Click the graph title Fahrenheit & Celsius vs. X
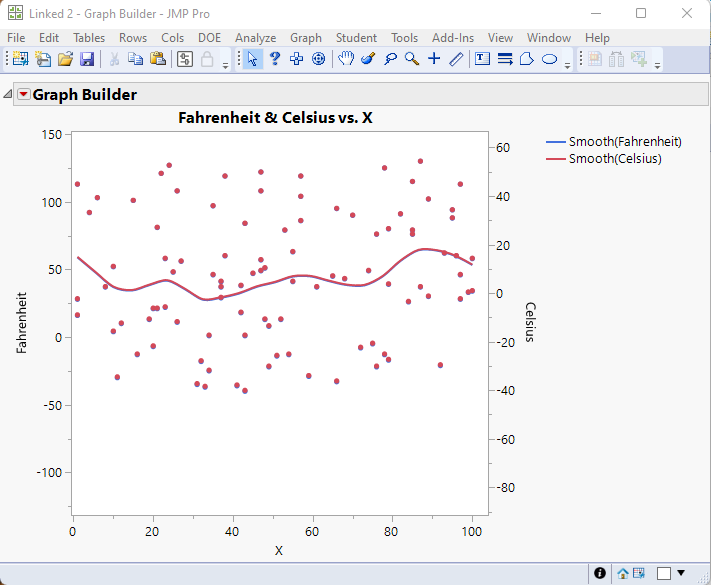The height and width of the screenshot is (585, 711). (x=275, y=118)
